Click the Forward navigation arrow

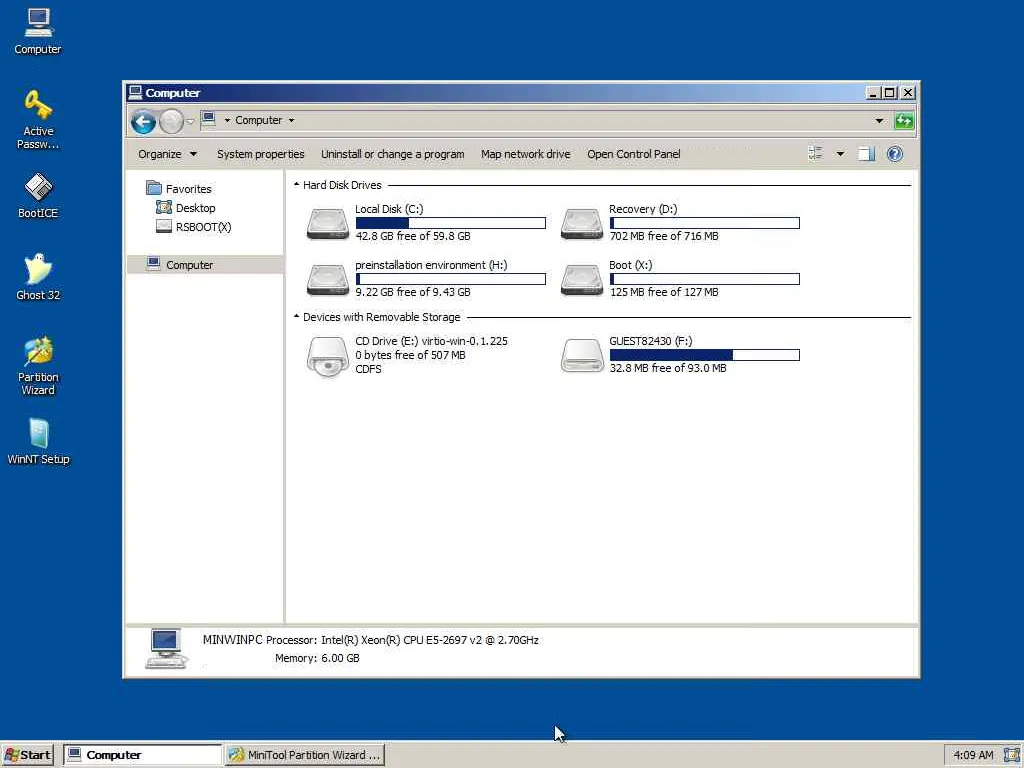click(171, 121)
